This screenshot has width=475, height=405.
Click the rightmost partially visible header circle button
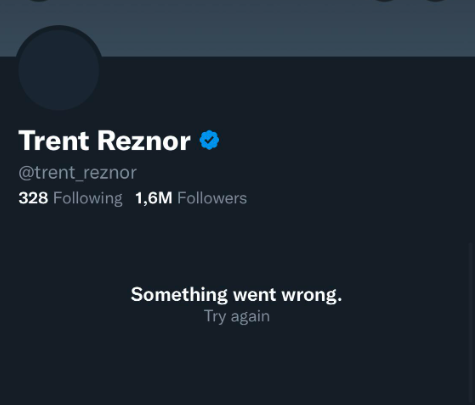[435, 1]
